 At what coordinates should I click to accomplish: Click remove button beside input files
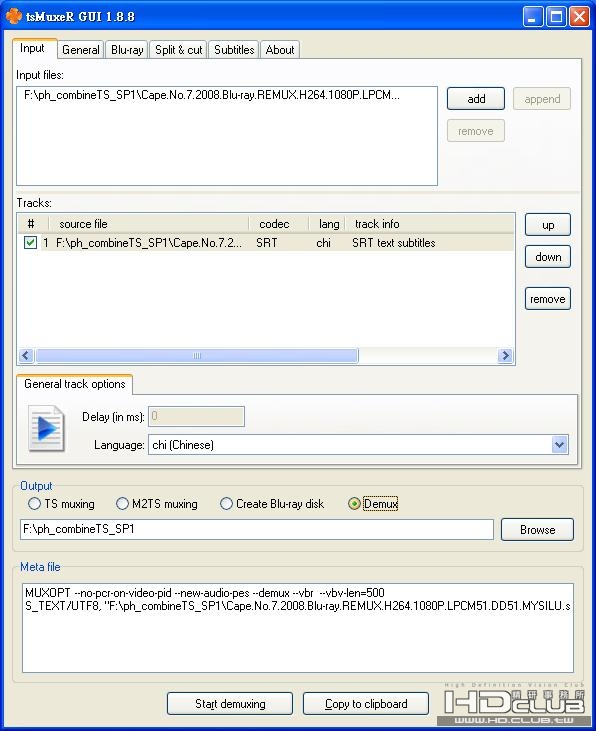(476, 131)
